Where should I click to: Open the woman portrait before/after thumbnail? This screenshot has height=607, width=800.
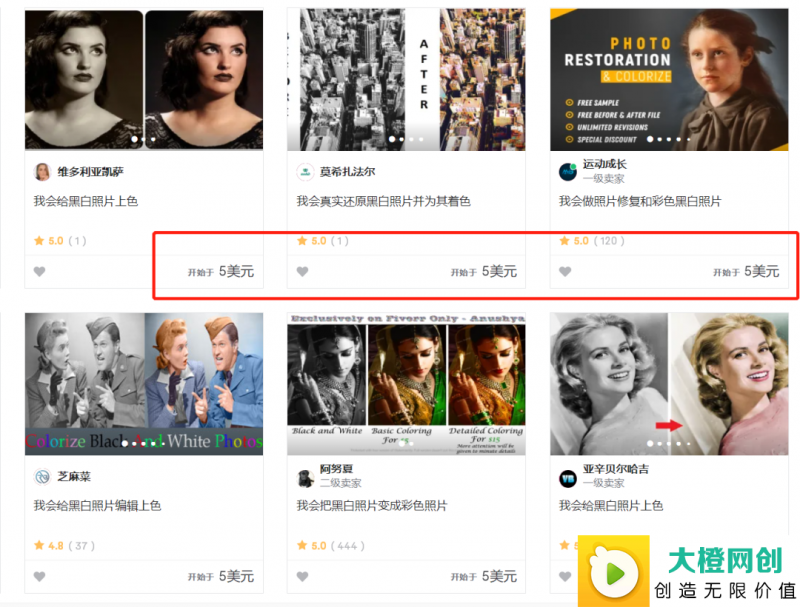(144, 80)
